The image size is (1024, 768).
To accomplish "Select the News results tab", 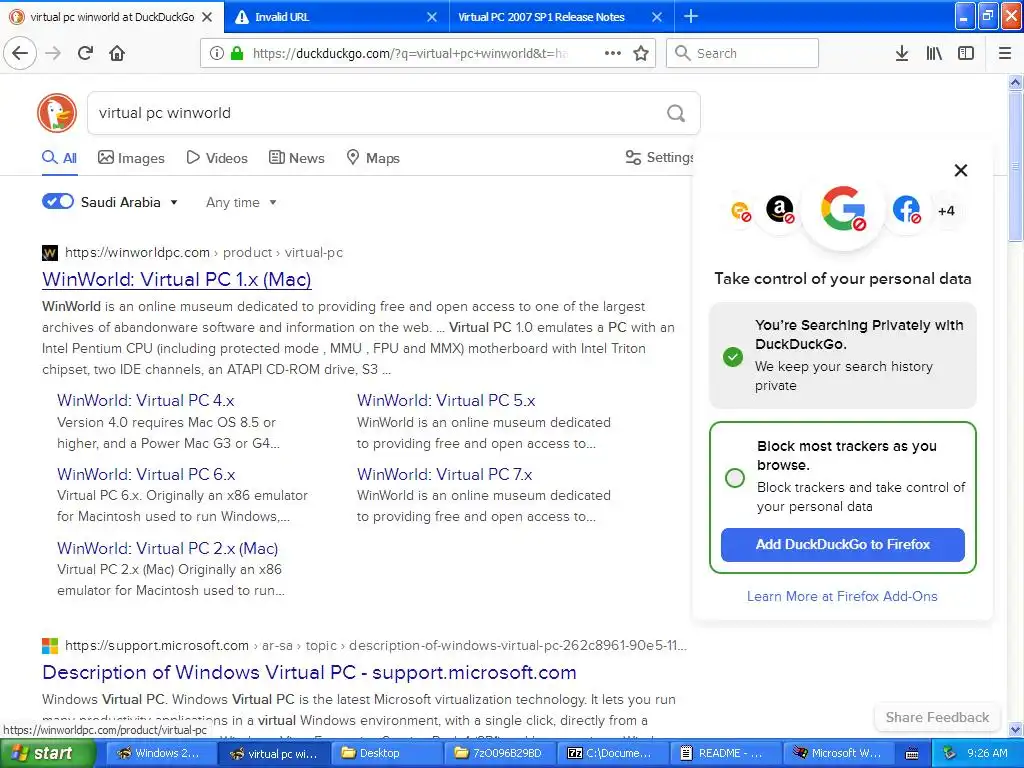I will coord(296,158).
